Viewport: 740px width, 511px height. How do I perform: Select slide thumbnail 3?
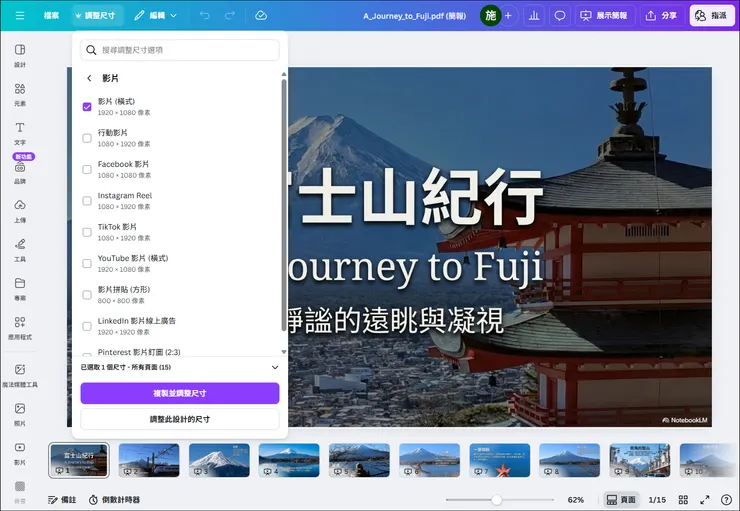point(219,460)
